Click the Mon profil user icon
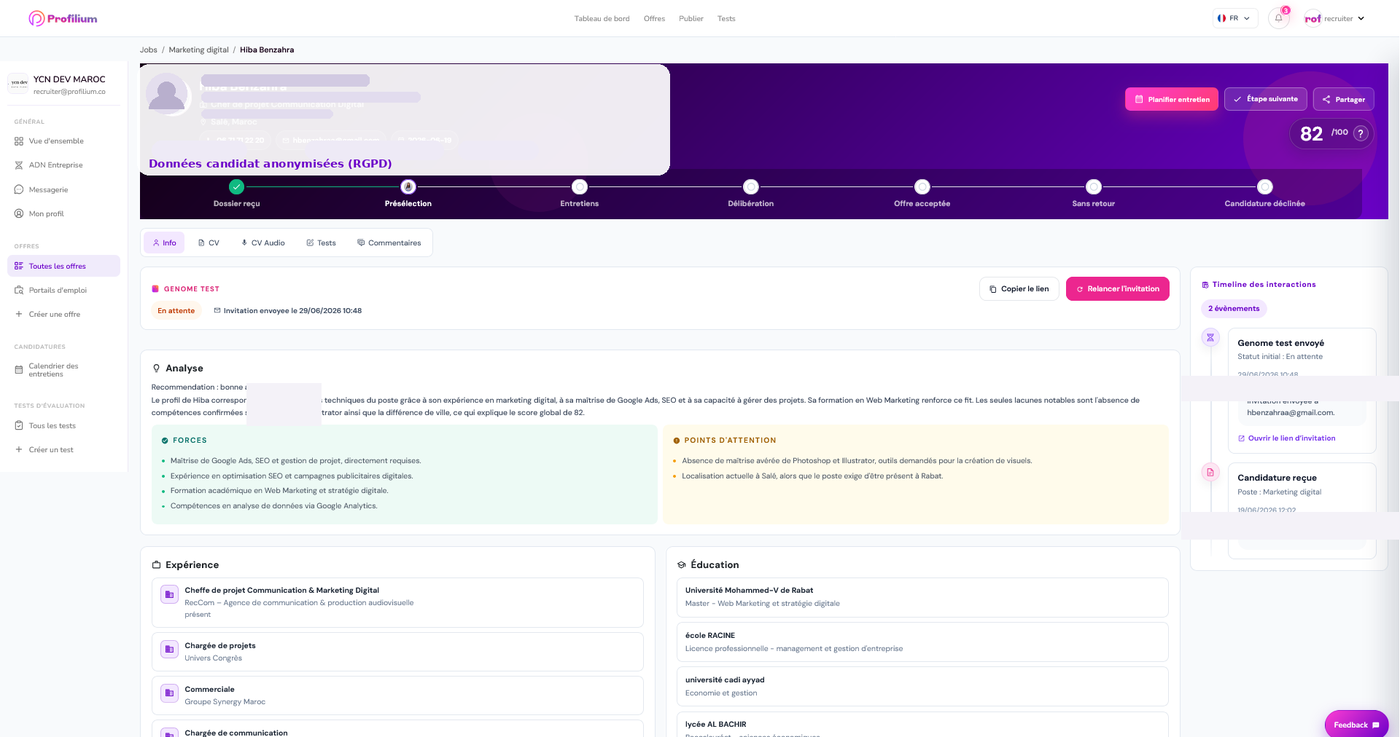1400x737 pixels. (x=19, y=213)
